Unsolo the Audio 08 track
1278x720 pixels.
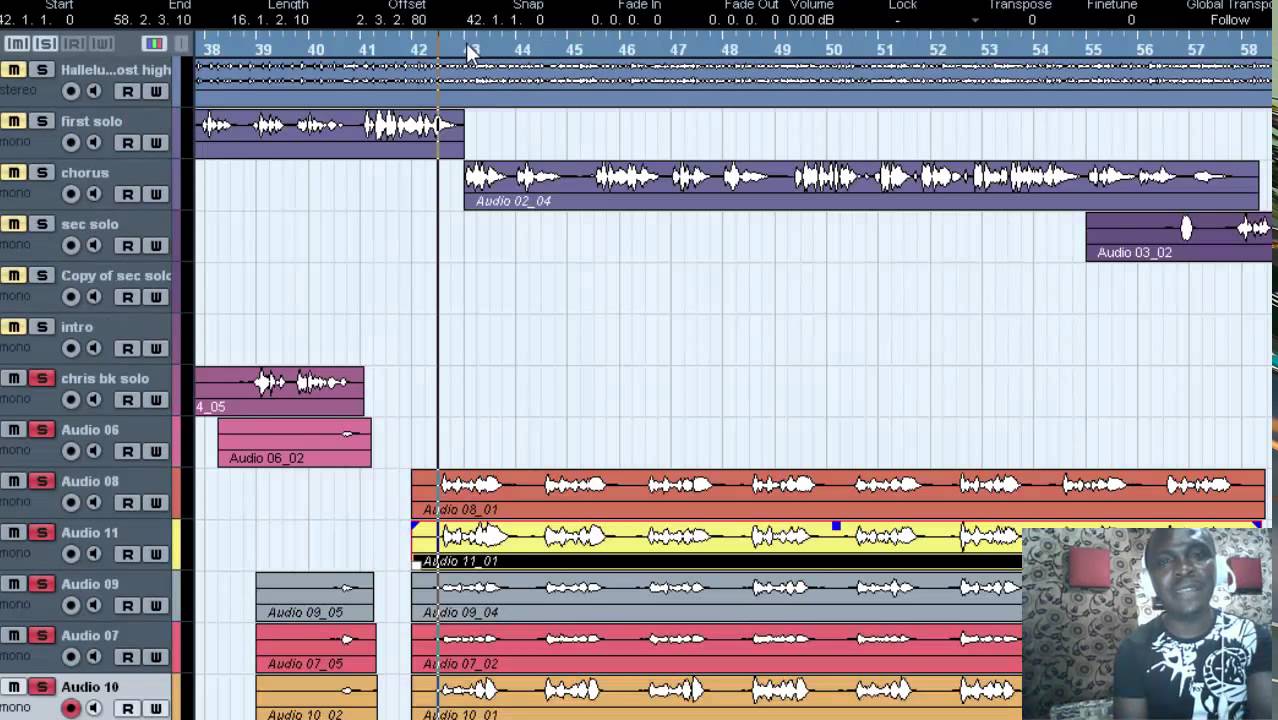pos(42,481)
